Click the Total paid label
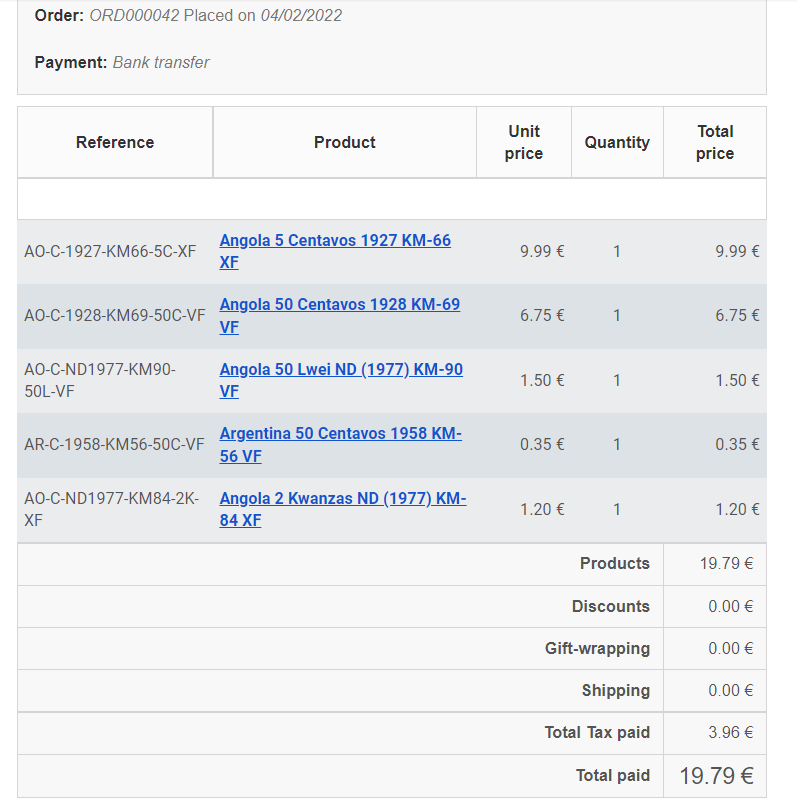 click(x=613, y=776)
